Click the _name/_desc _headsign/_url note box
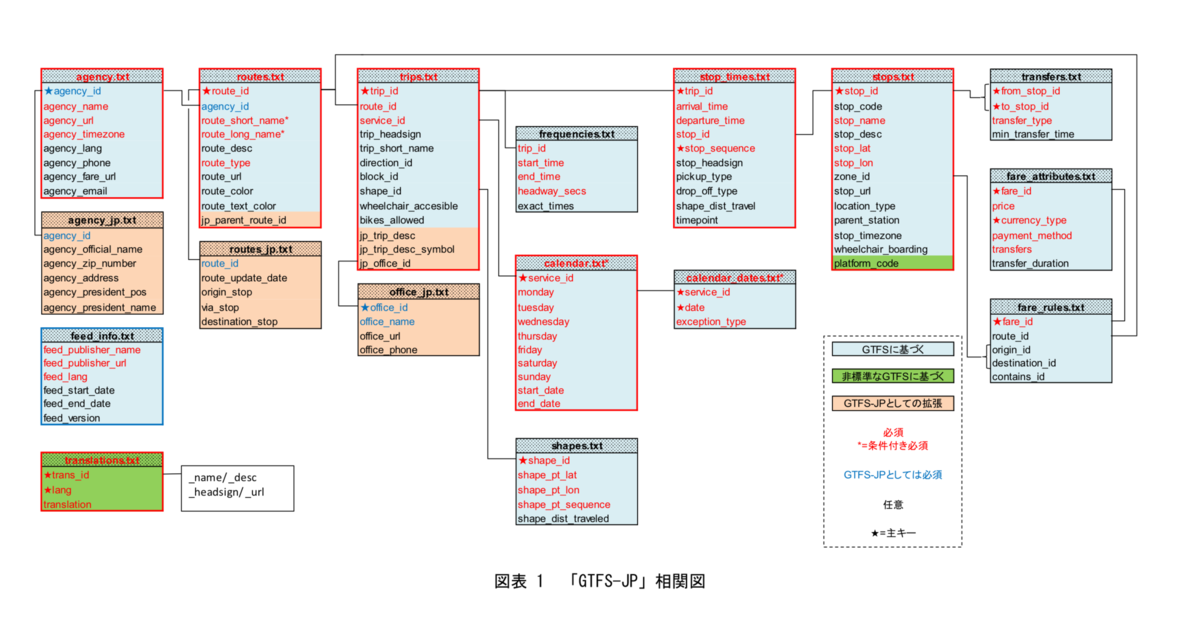The width and height of the screenshot is (1200, 617). [238, 487]
